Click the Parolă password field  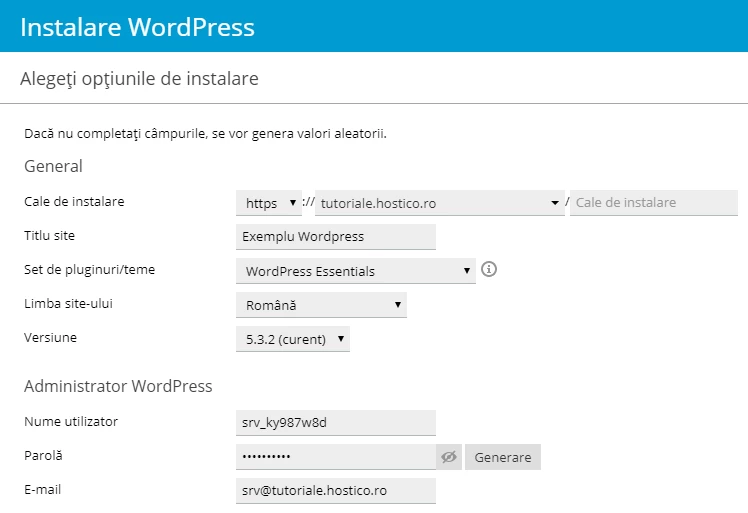[x=336, y=457]
